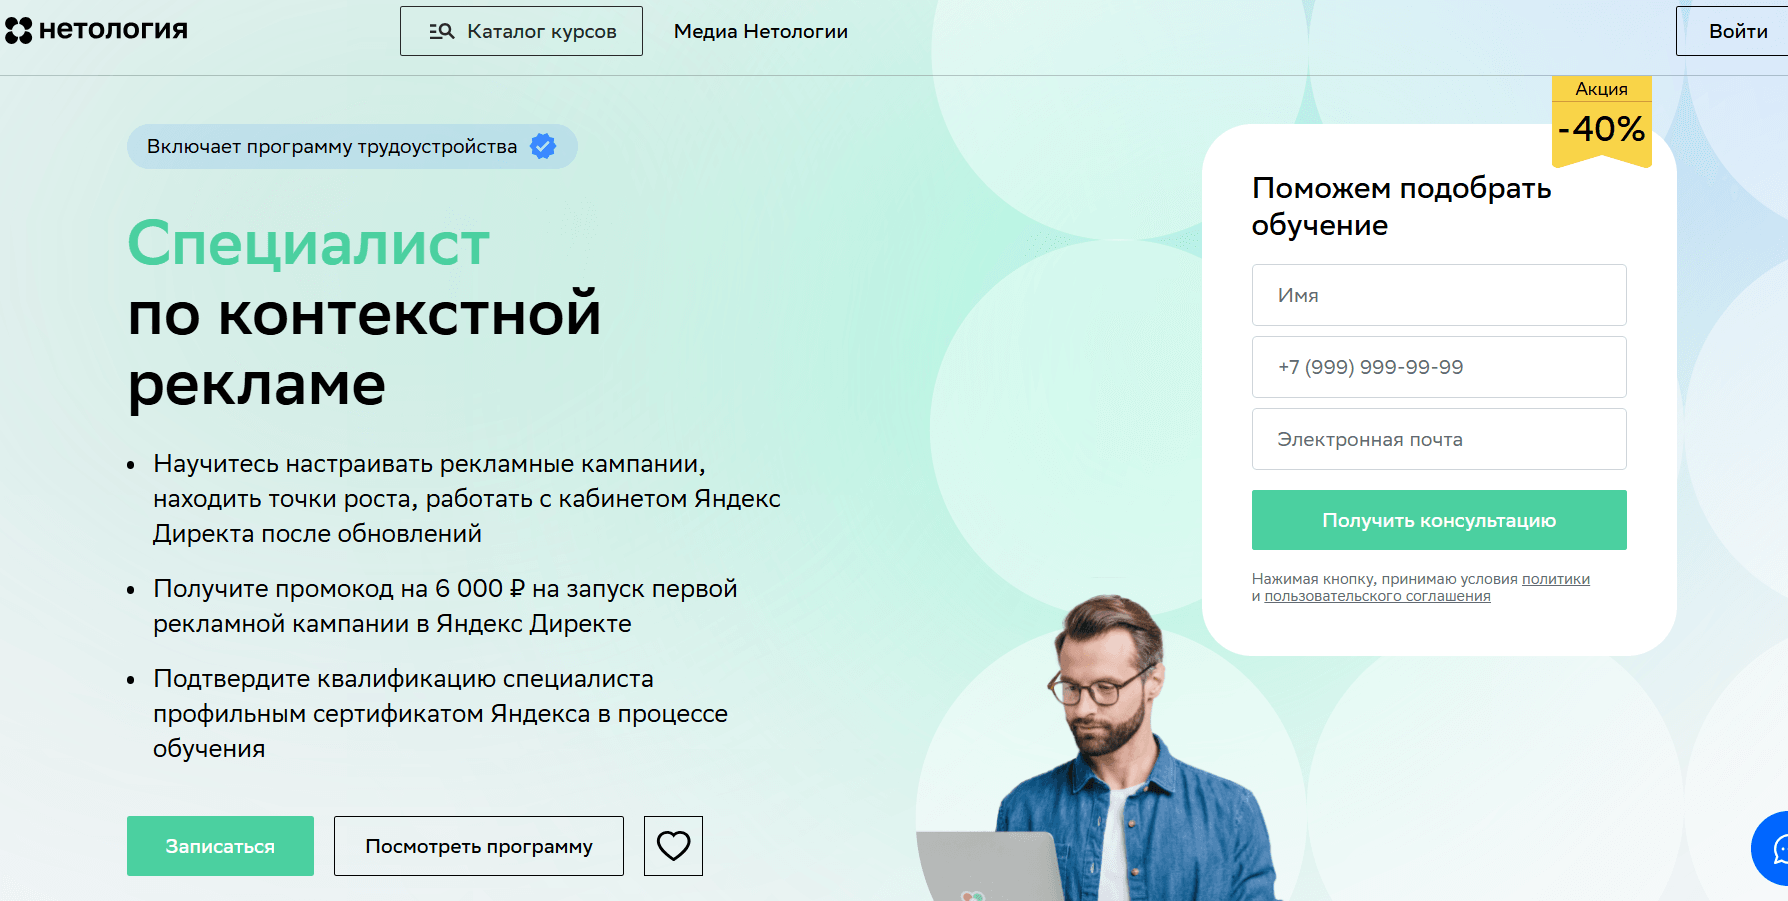Go to Медиа Нетологии

[761, 31]
